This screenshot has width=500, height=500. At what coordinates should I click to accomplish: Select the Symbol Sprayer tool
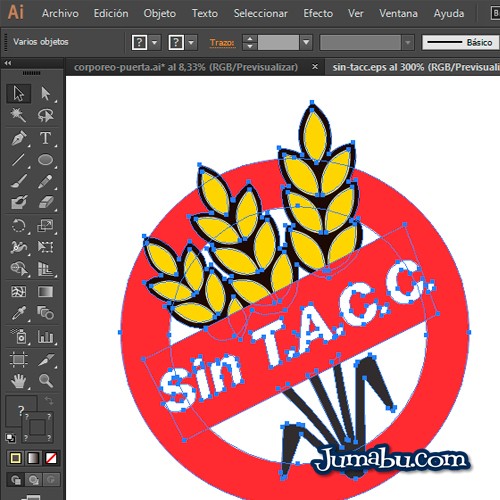pos(19,336)
